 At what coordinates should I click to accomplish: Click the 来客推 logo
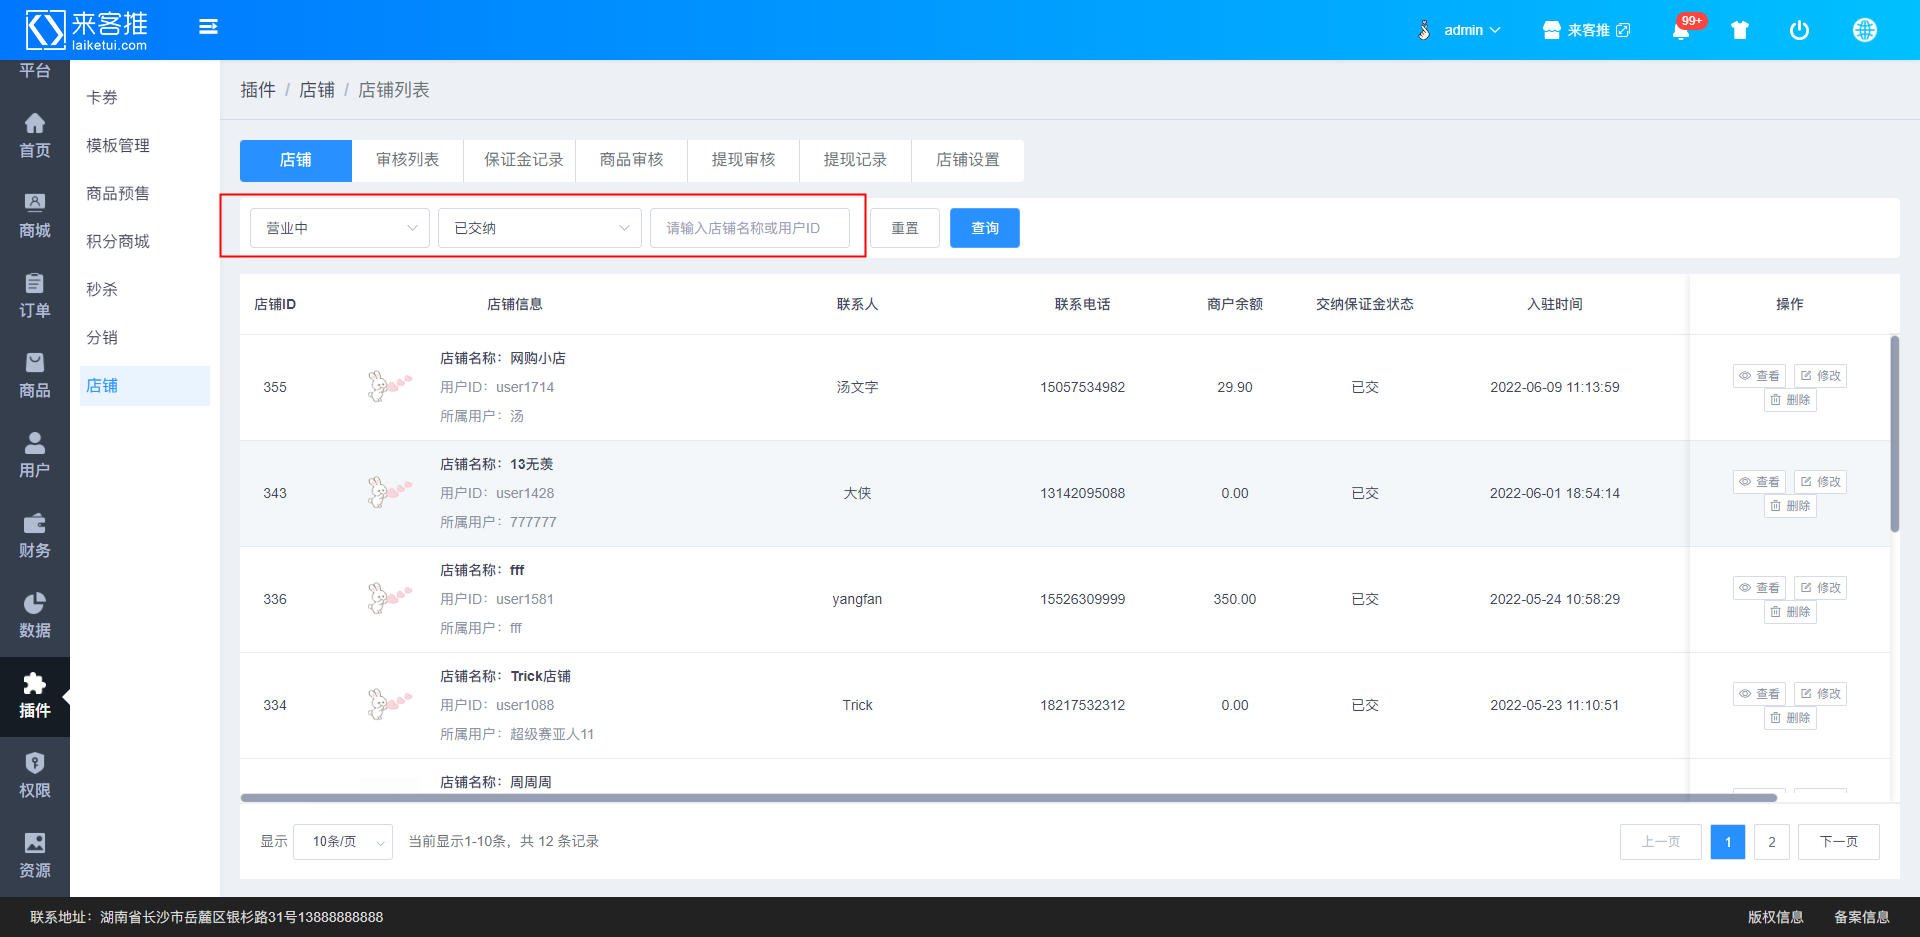[x=87, y=30]
